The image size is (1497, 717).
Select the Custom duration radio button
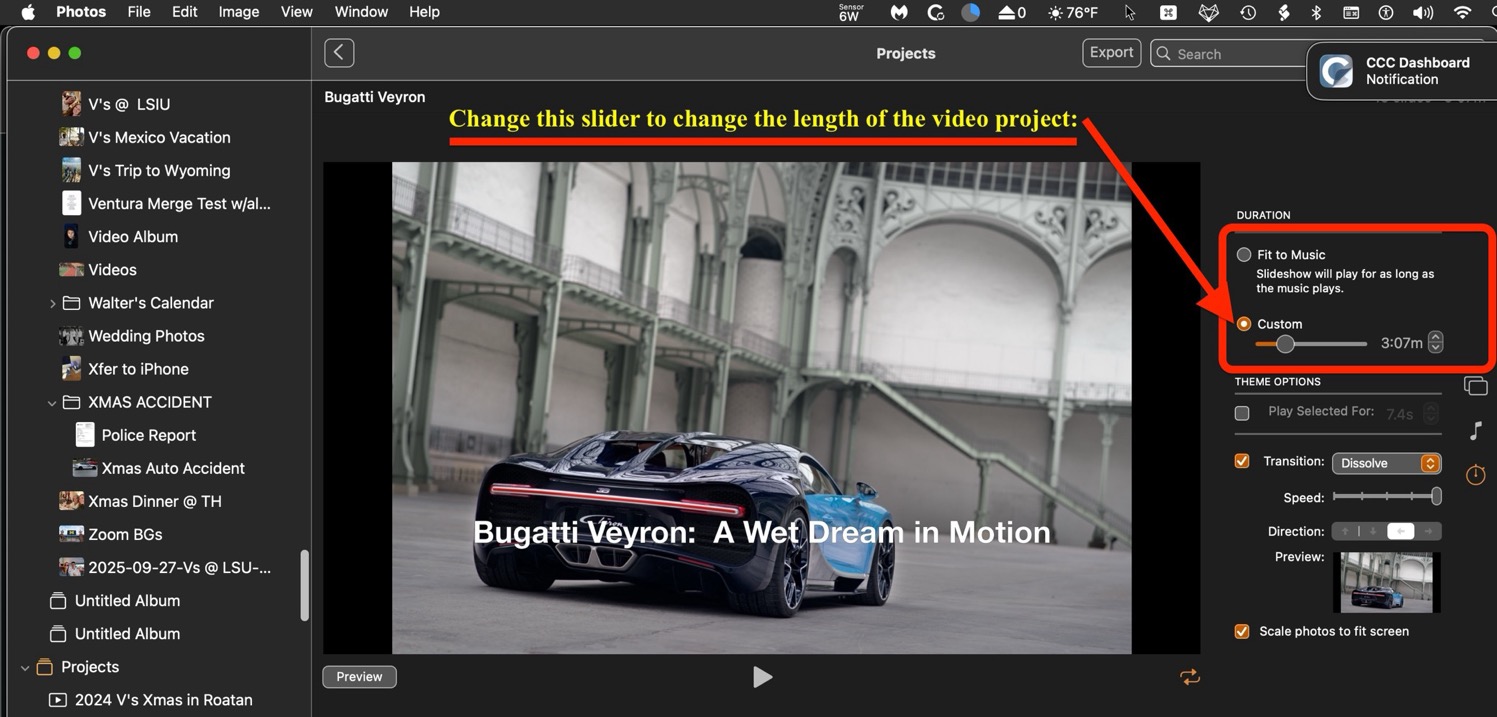tap(1244, 324)
